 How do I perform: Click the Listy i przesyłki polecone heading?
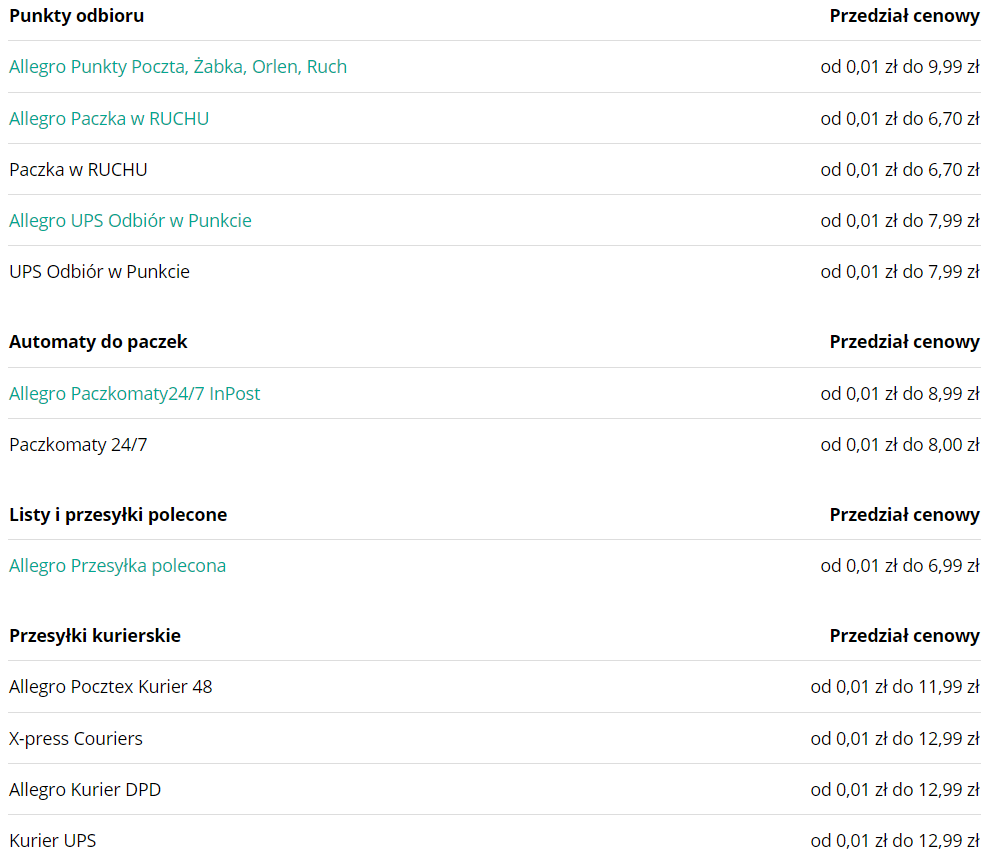(x=118, y=514)
